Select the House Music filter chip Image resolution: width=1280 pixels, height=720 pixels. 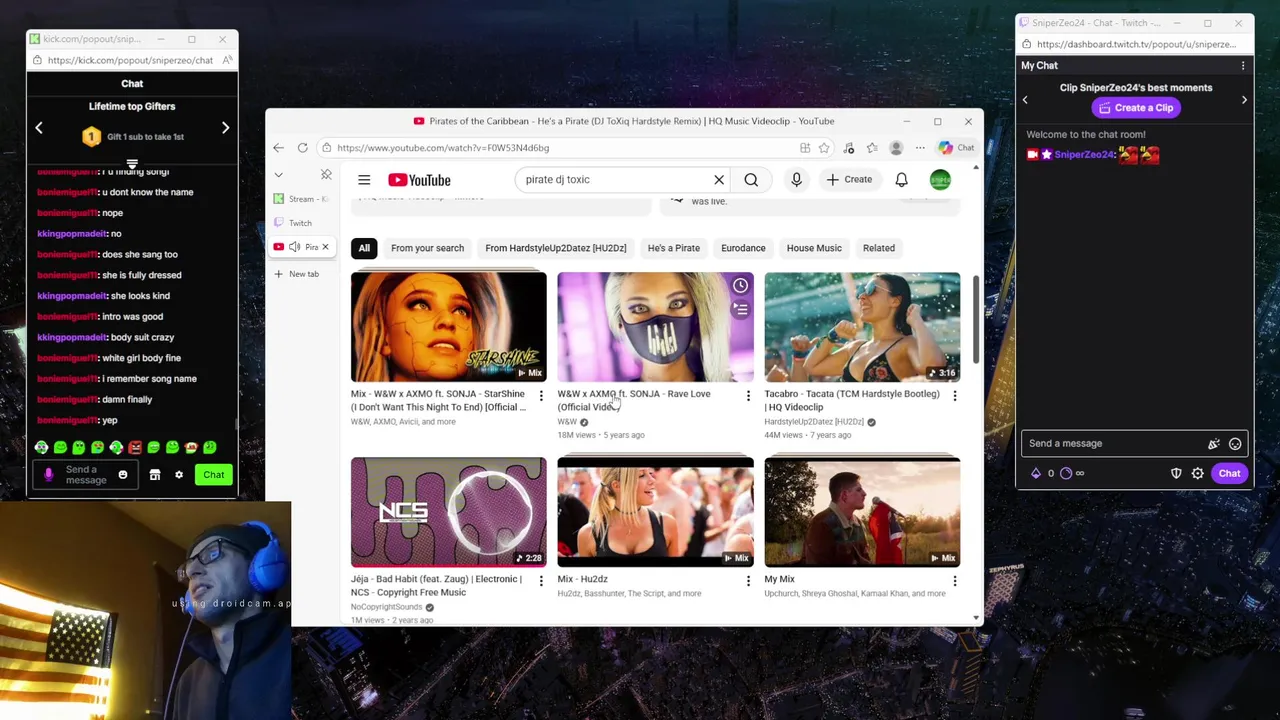814,248
